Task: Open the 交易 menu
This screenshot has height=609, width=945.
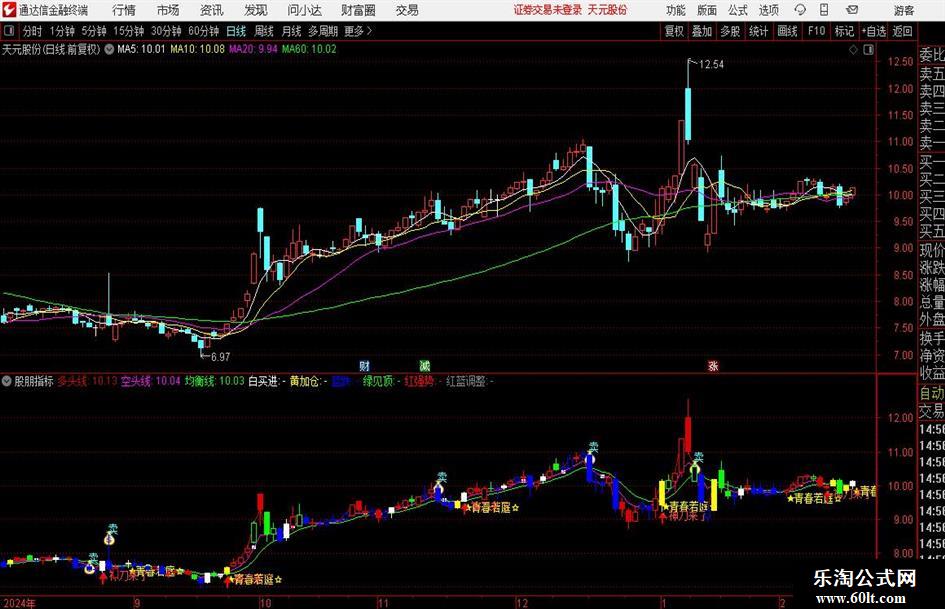Action: tap(407, 10)
